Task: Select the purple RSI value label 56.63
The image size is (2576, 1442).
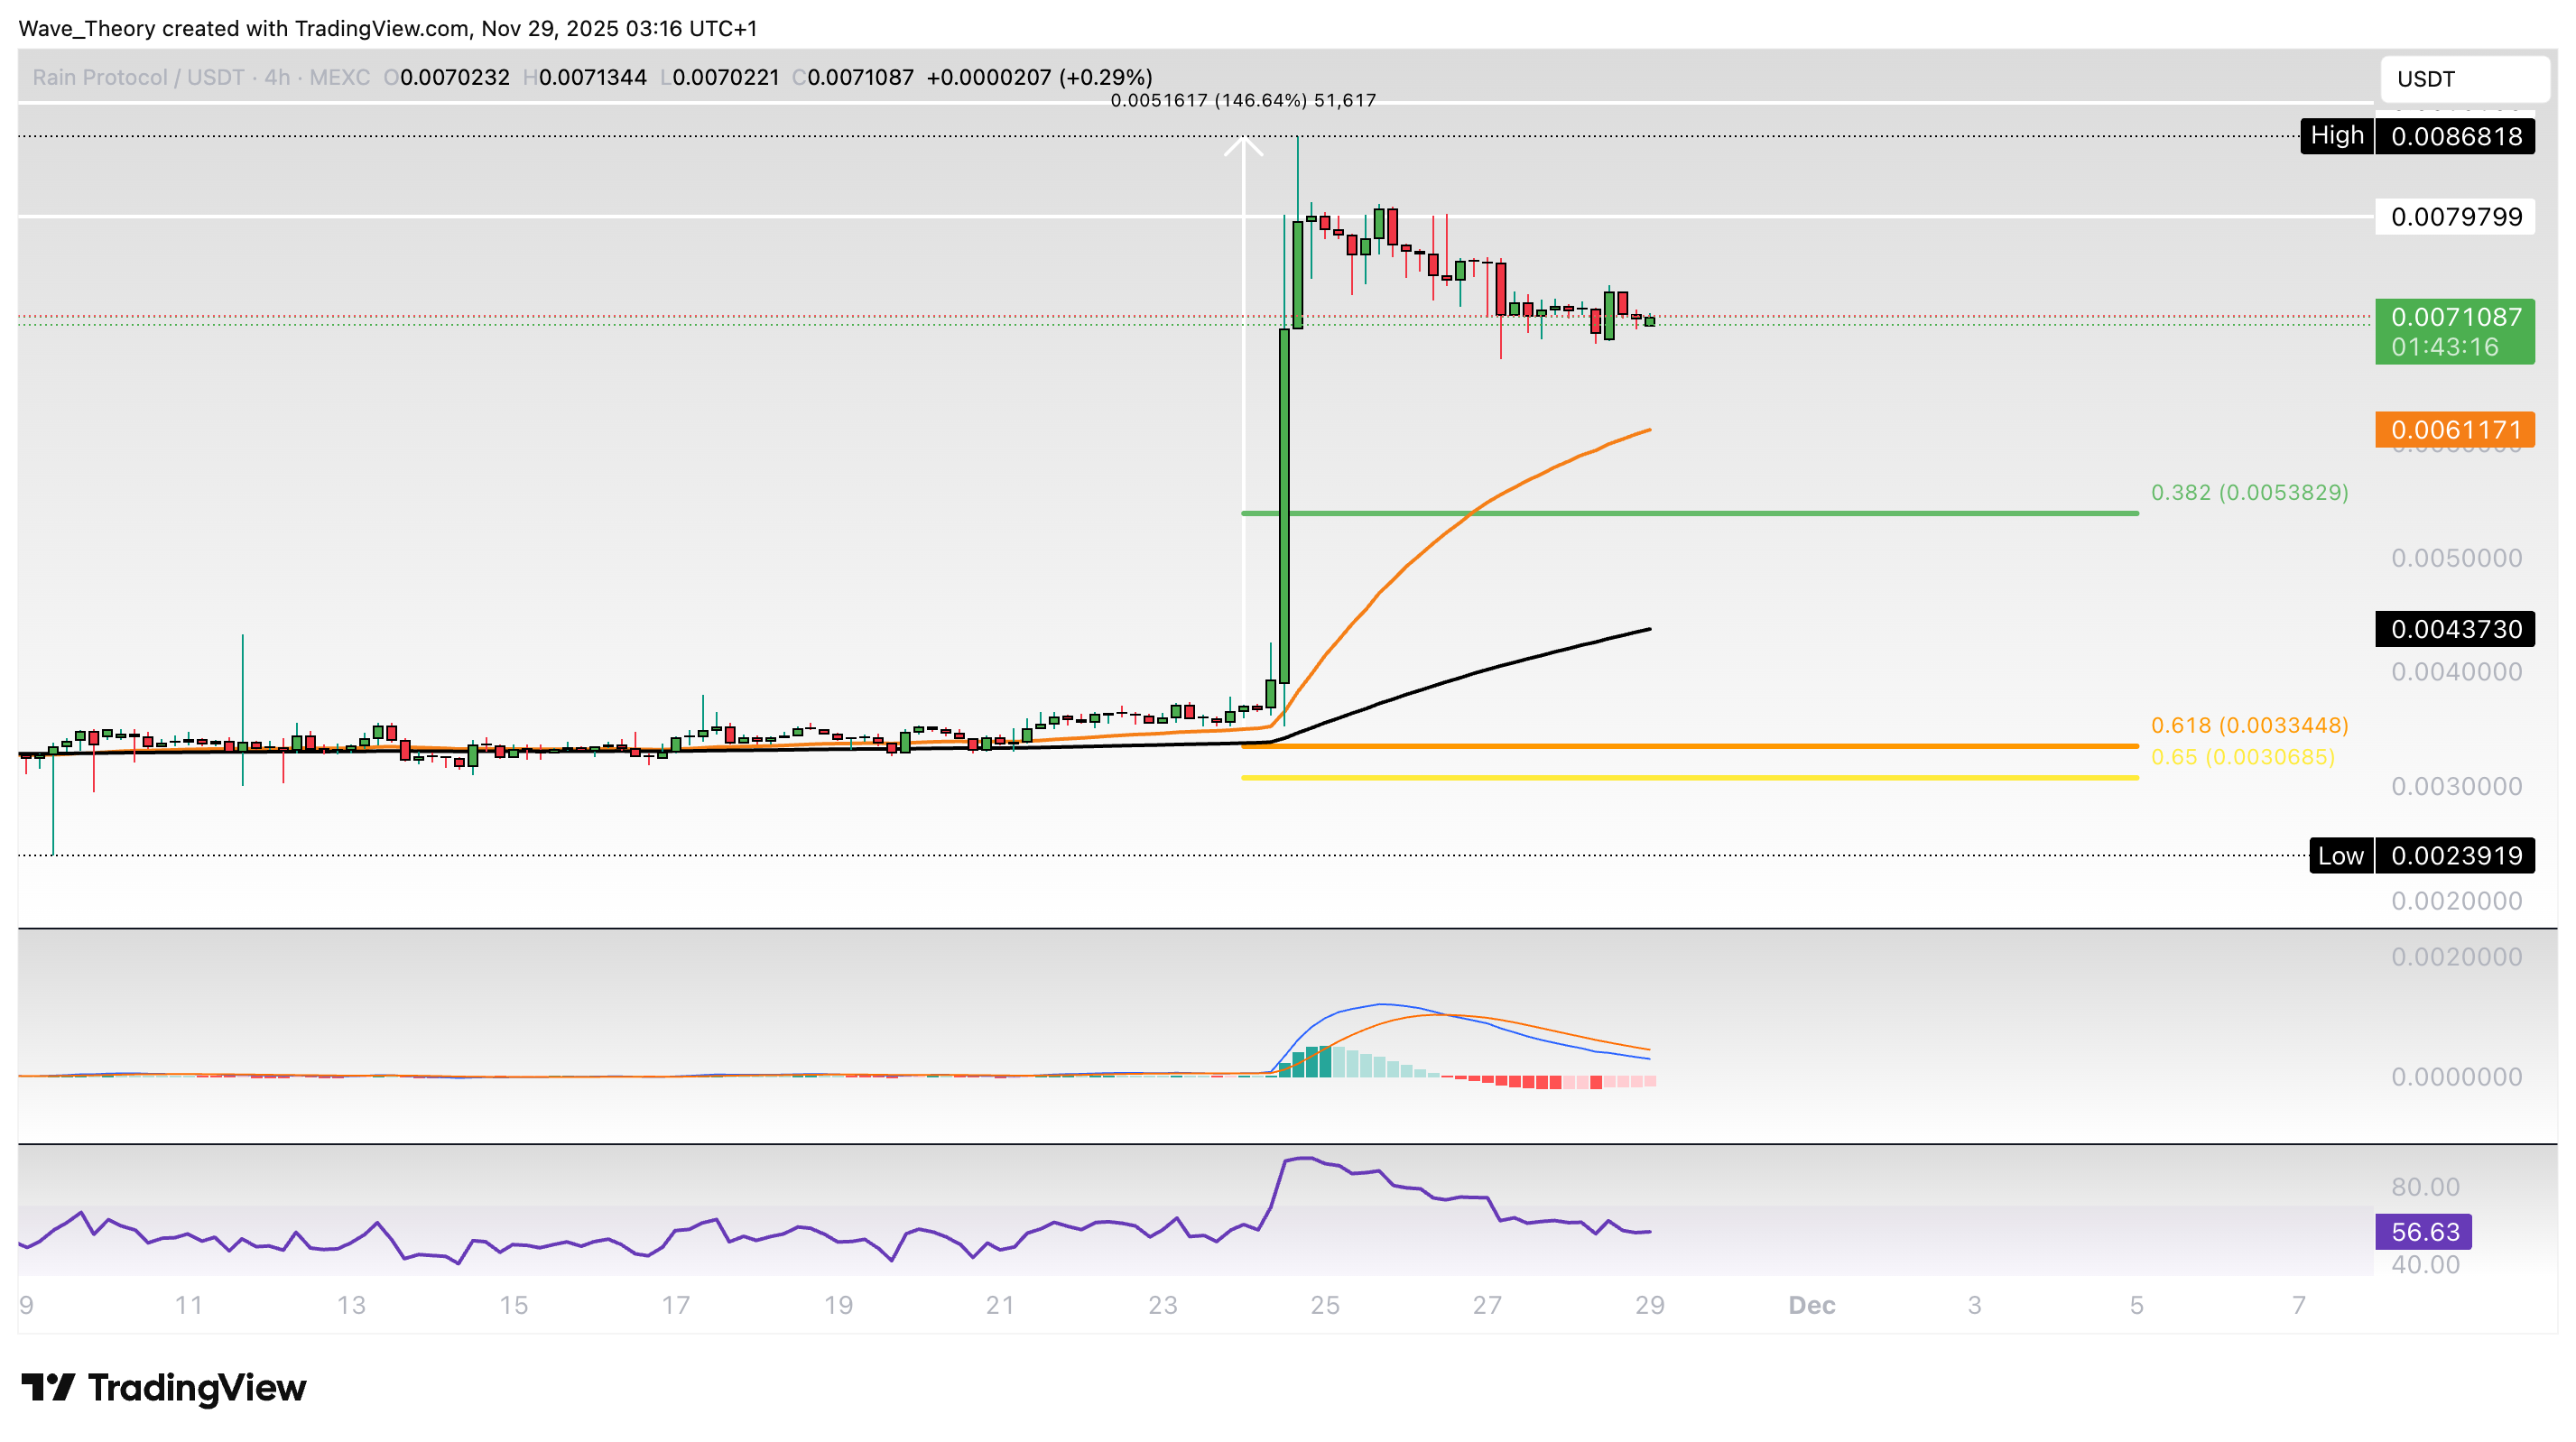Action: click(2423, 1232)
